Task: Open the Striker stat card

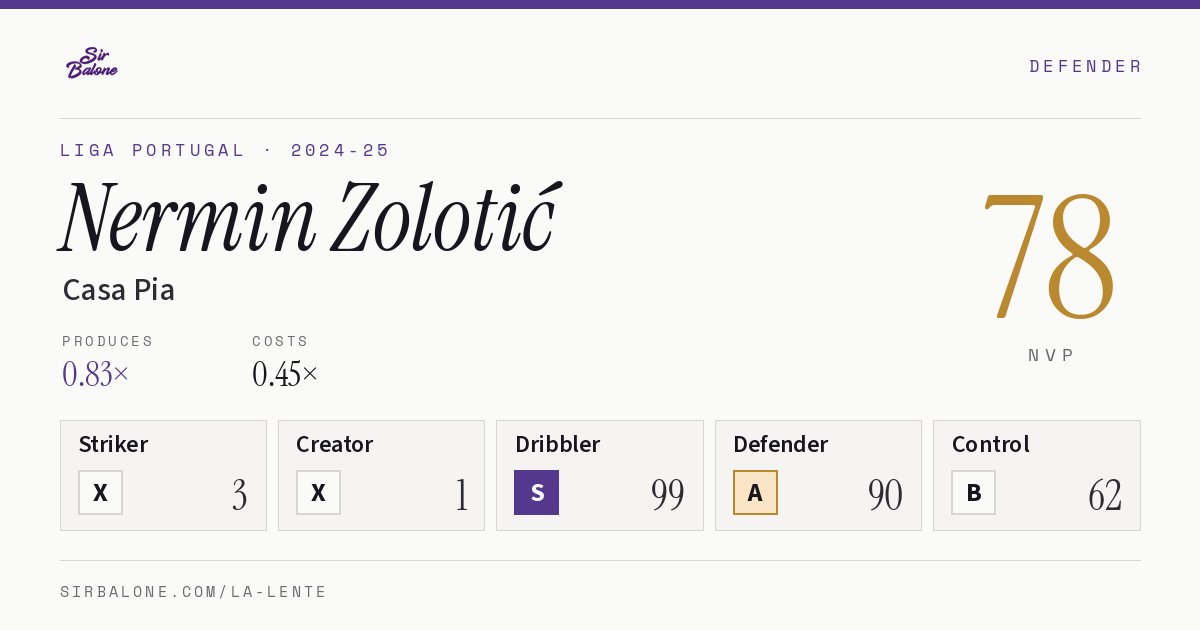Action: [x=163, y=475]
